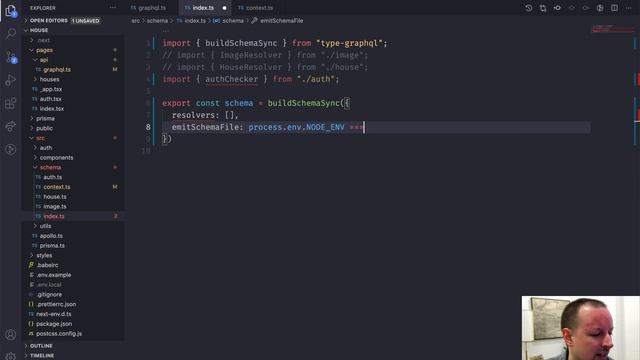The height and width of the screenshot is (360, 640).
Task: Expand the components folder
Action: (x=56, y=158)
